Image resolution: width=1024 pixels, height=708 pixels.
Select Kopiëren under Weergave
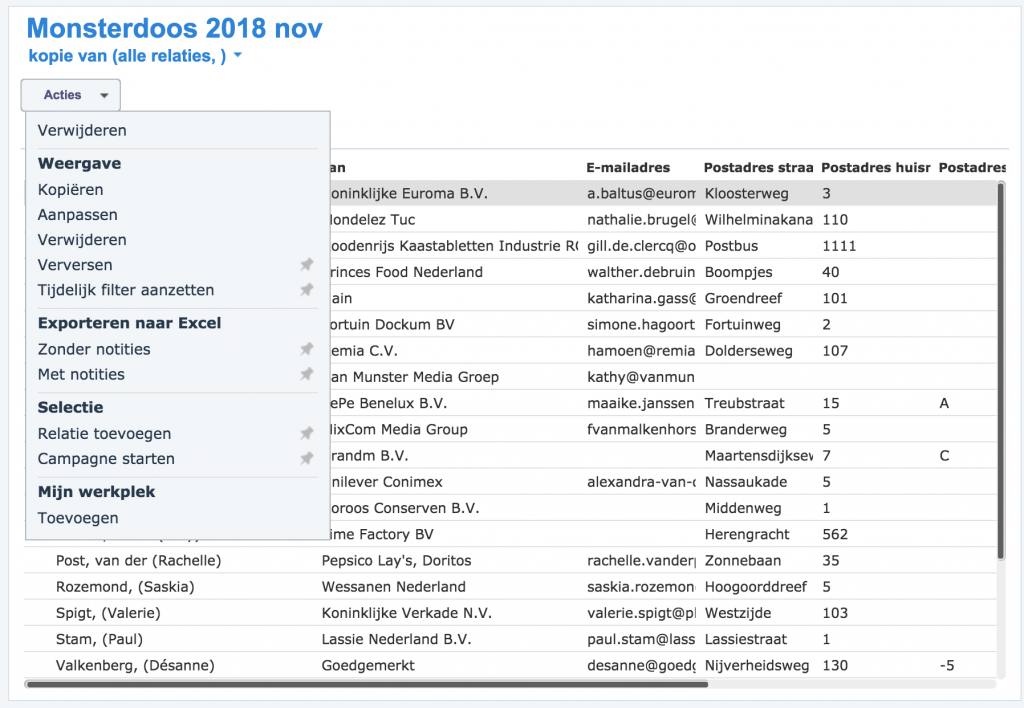[x=70, y=190]
